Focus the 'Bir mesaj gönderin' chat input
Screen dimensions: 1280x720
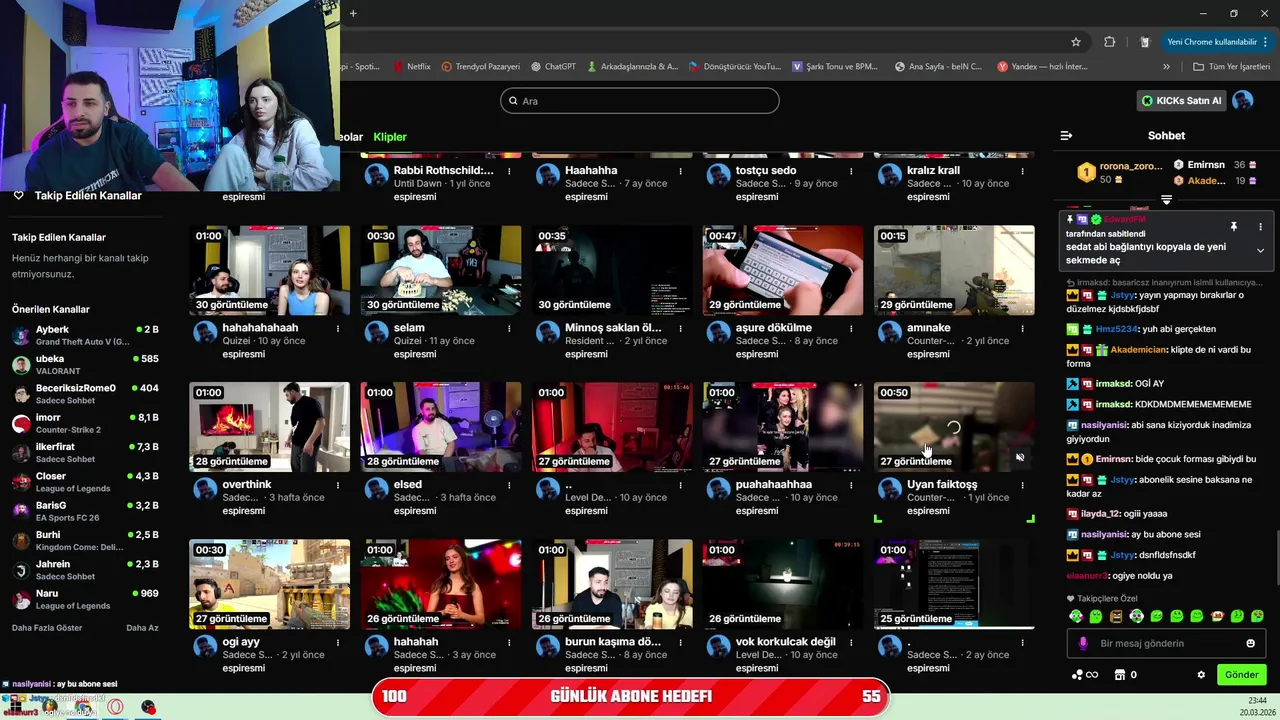(x=1167, y=643)
